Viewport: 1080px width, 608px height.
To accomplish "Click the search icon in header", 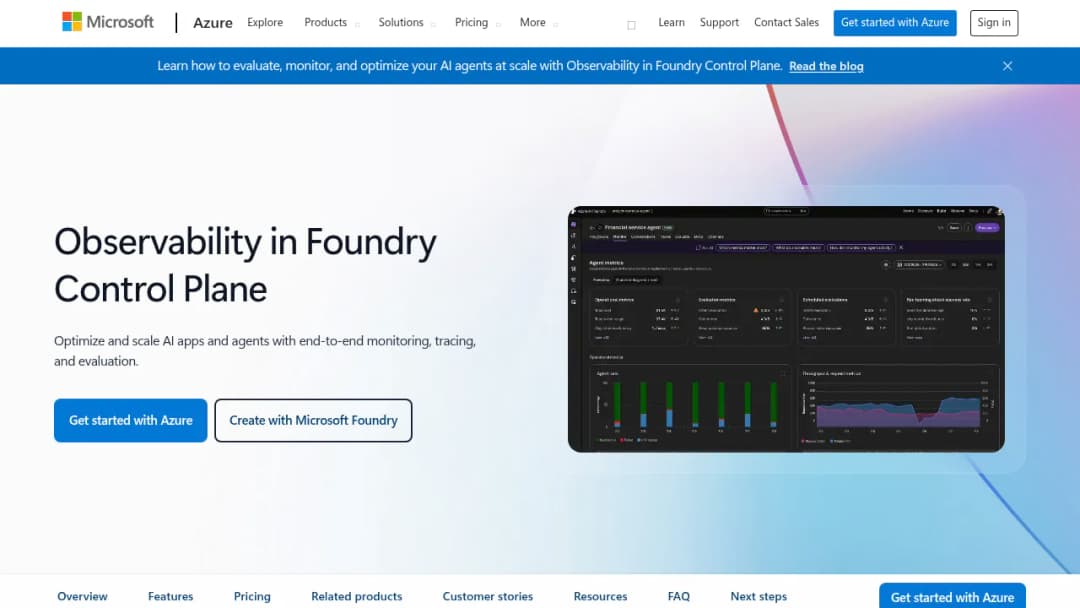I will 631,25.
